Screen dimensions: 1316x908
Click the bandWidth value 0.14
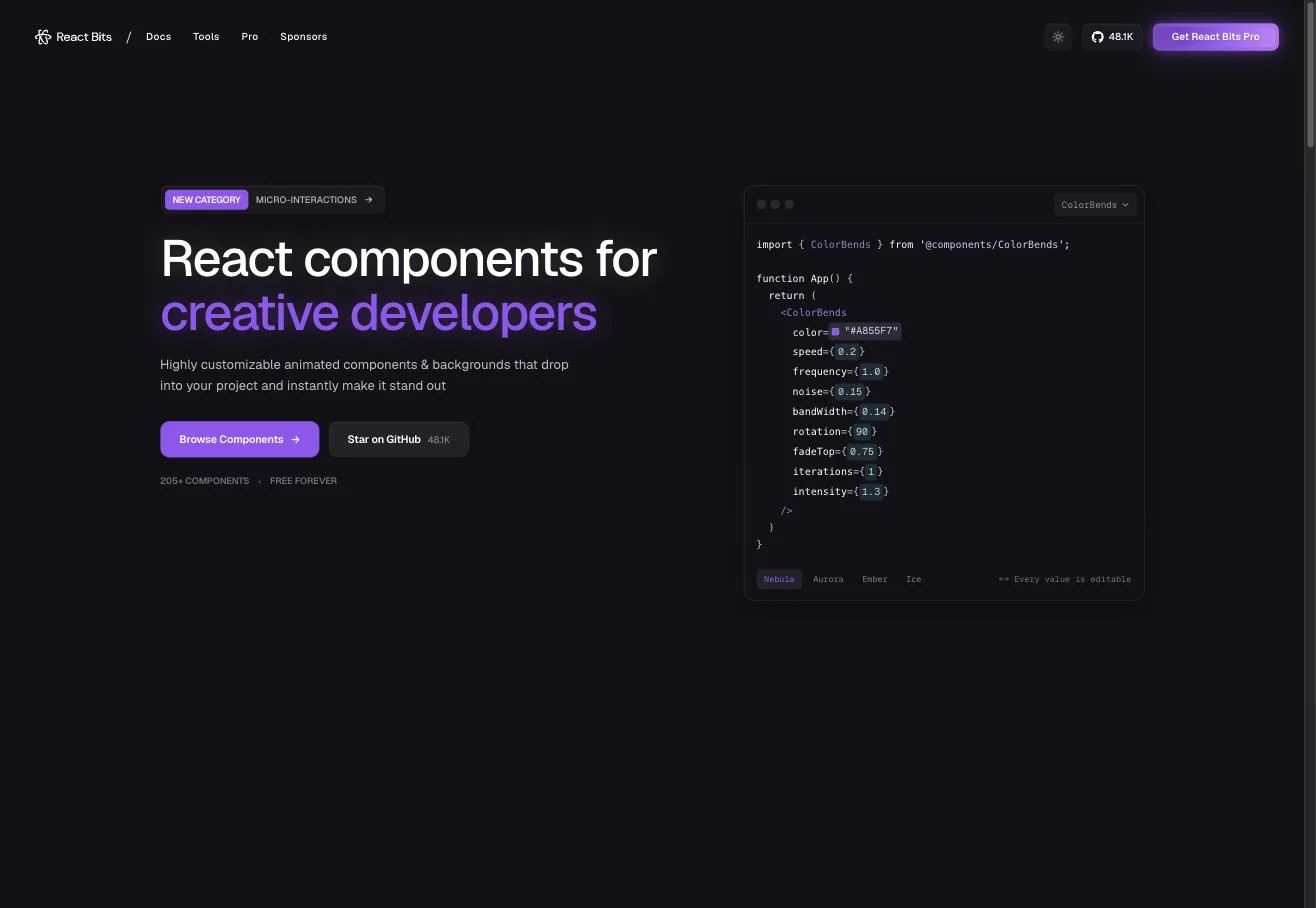click(874, 412)
